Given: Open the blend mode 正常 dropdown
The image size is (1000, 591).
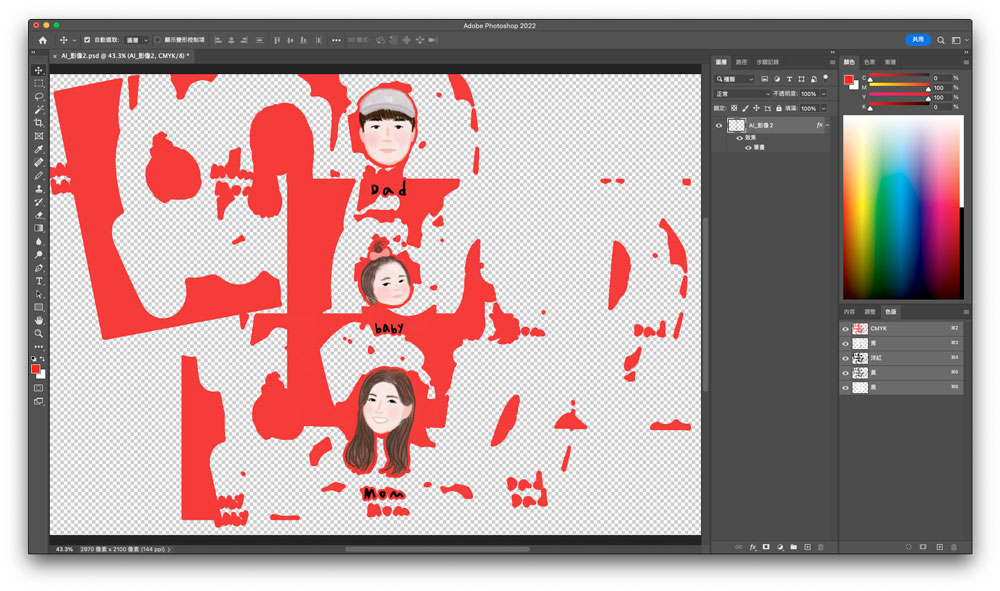Looking at the screenshot, I should pos(742,94).
